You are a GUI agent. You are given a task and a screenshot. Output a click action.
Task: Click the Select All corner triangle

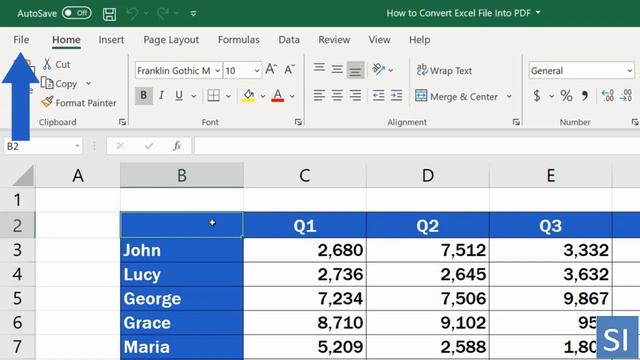(x=22, y=176)
